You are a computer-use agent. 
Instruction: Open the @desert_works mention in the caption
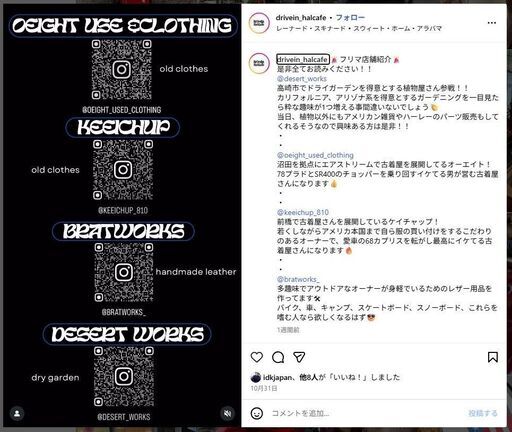click(302, 79)
